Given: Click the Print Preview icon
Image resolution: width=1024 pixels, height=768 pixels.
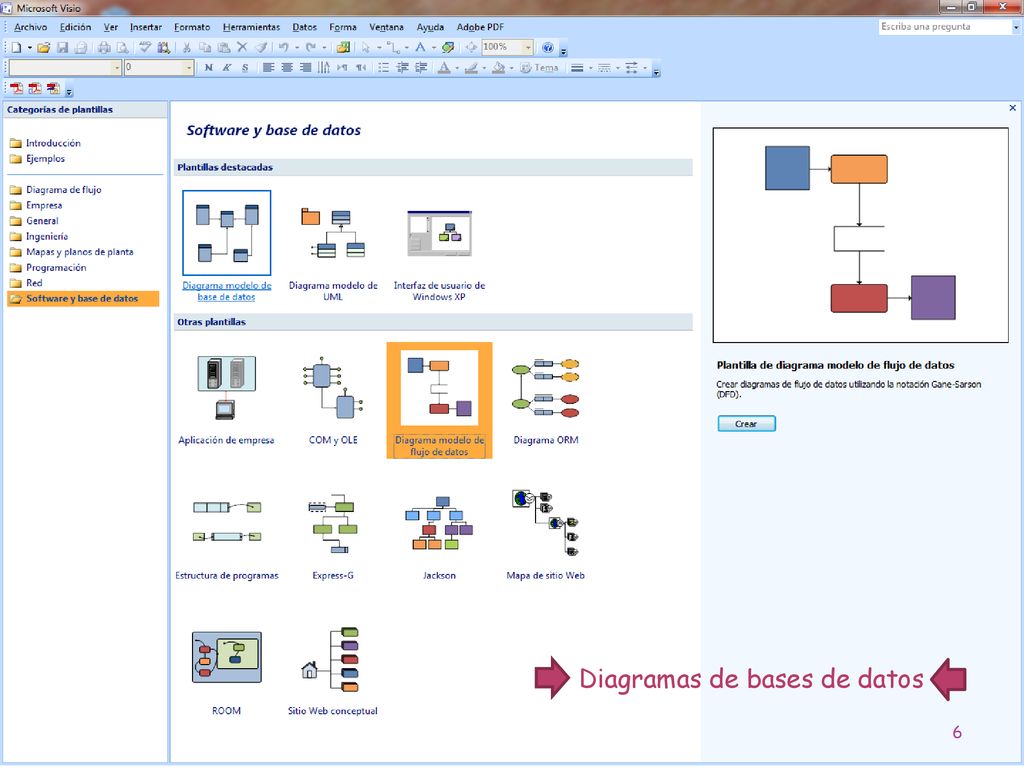Looking at the screenshot, I should [x=122, y=47].
